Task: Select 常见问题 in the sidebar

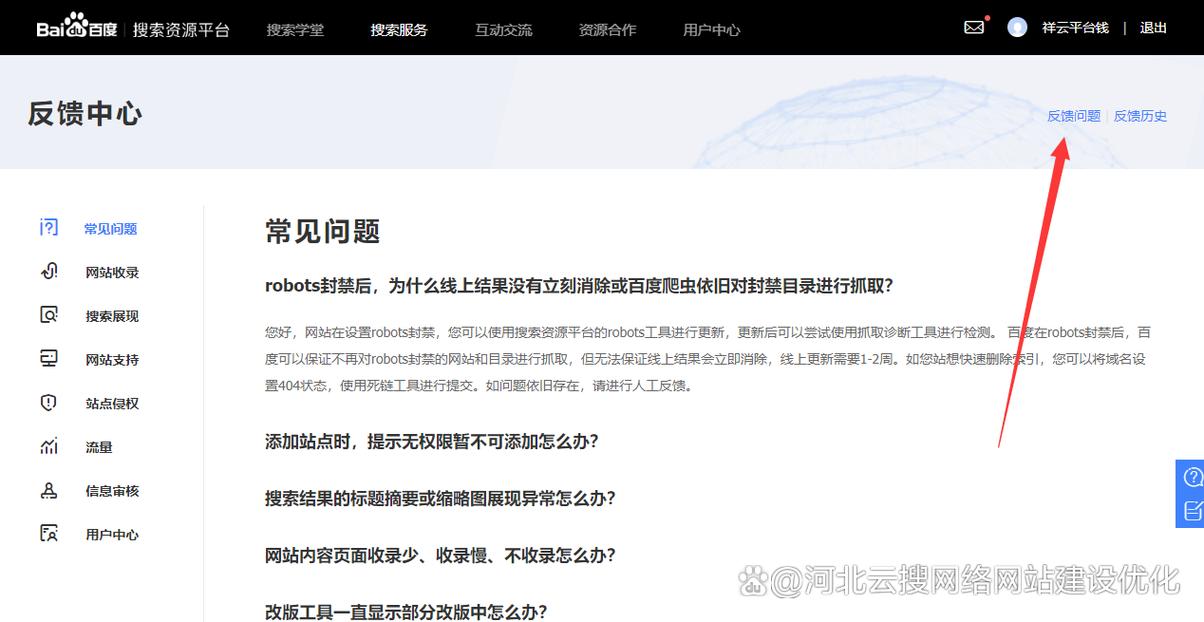Action: click(x=111, y=229)
